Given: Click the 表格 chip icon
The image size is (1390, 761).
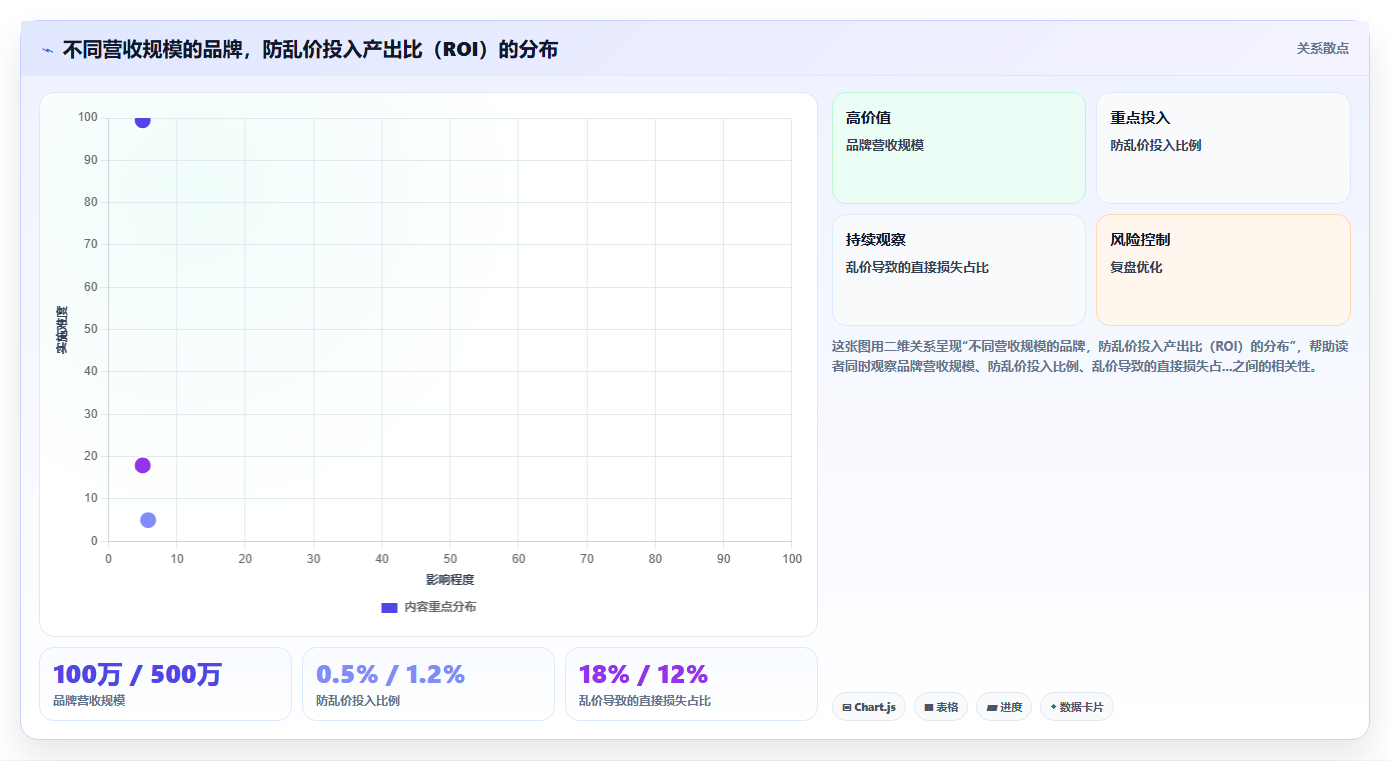Looking at the screenshot, I should click(x=929, y=707).
